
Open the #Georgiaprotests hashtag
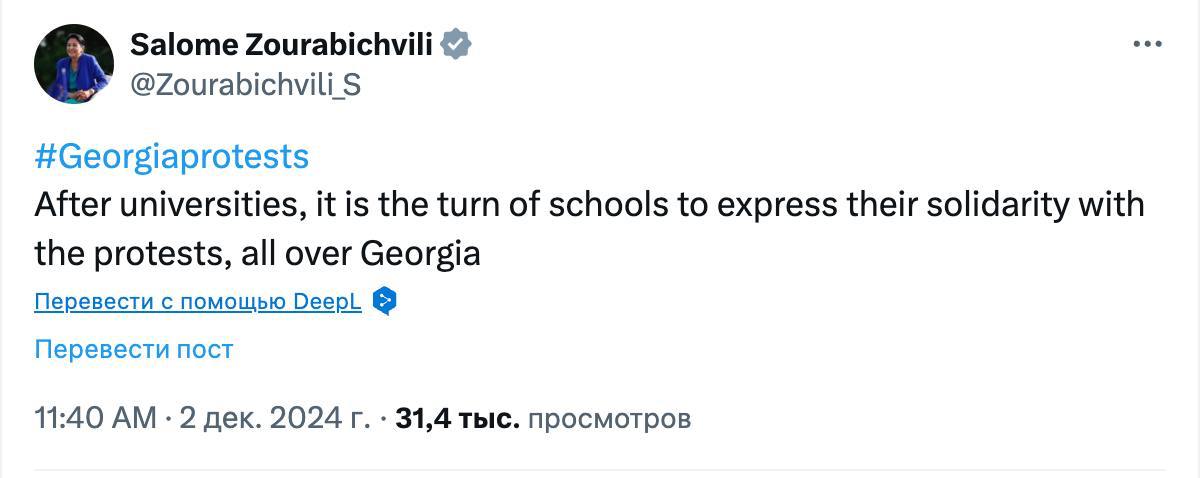click(x=172, y=157)
